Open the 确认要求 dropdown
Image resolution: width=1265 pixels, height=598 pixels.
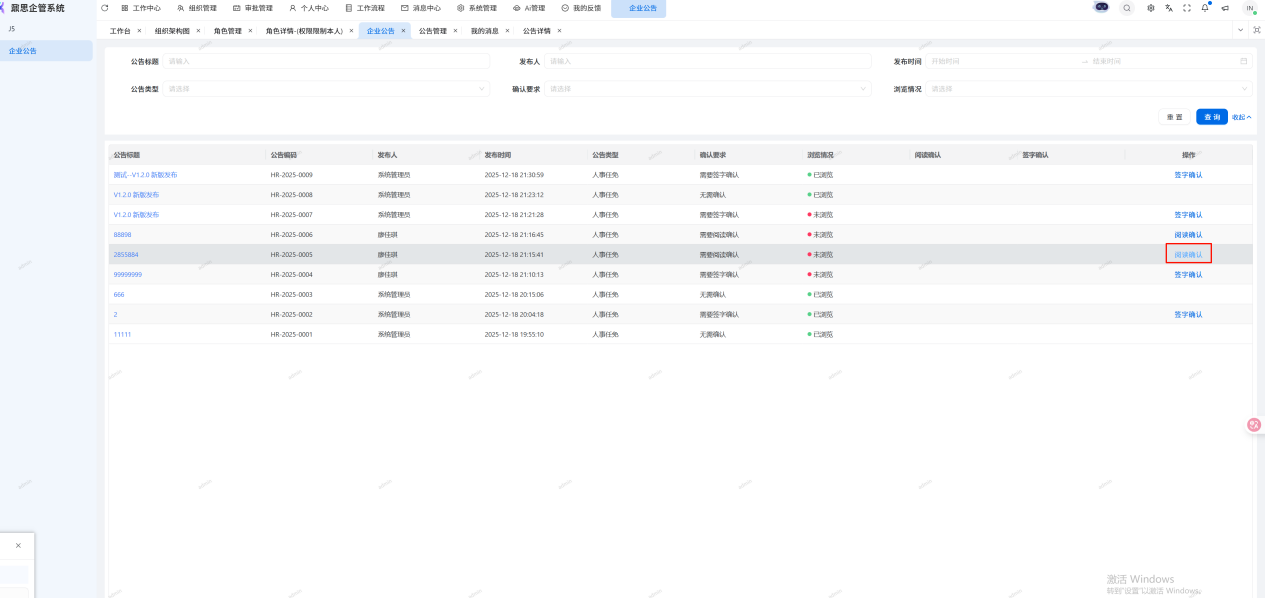707,89
